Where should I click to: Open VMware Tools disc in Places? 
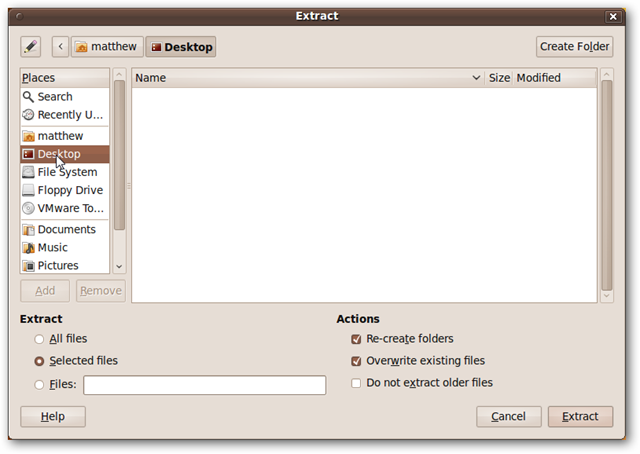65,208
